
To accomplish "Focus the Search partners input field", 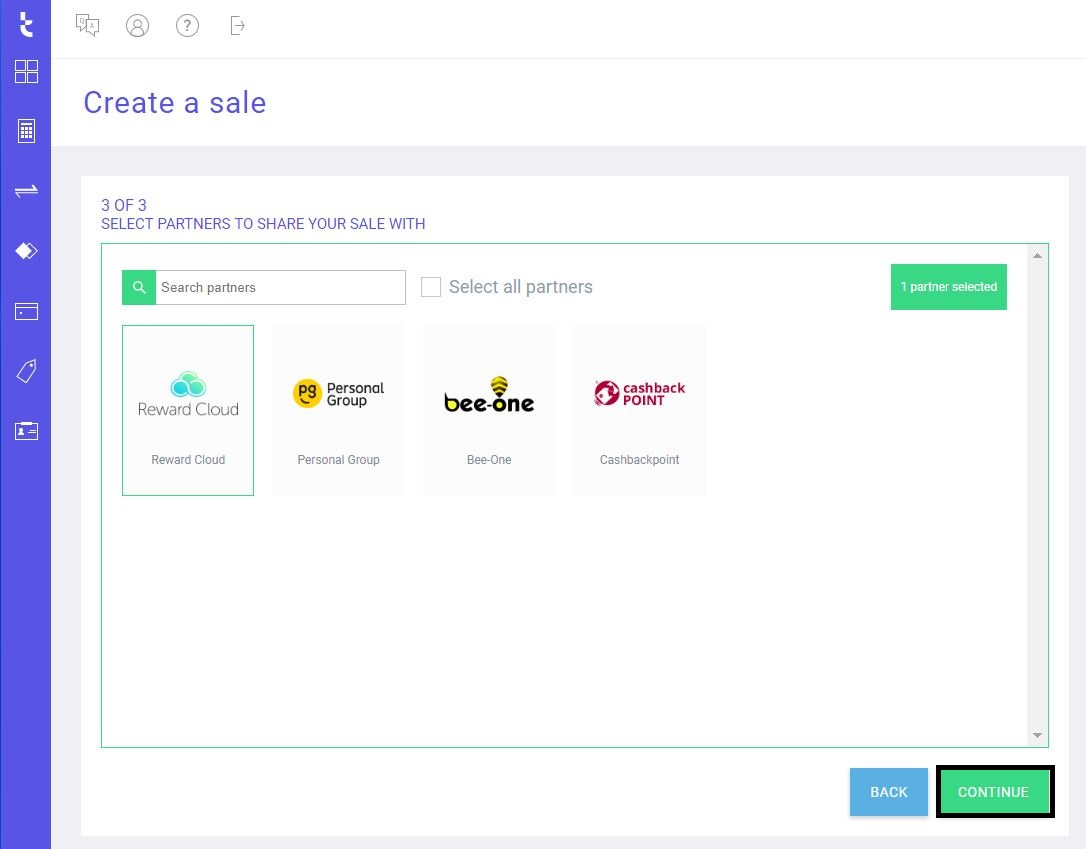I will [280, 287].
